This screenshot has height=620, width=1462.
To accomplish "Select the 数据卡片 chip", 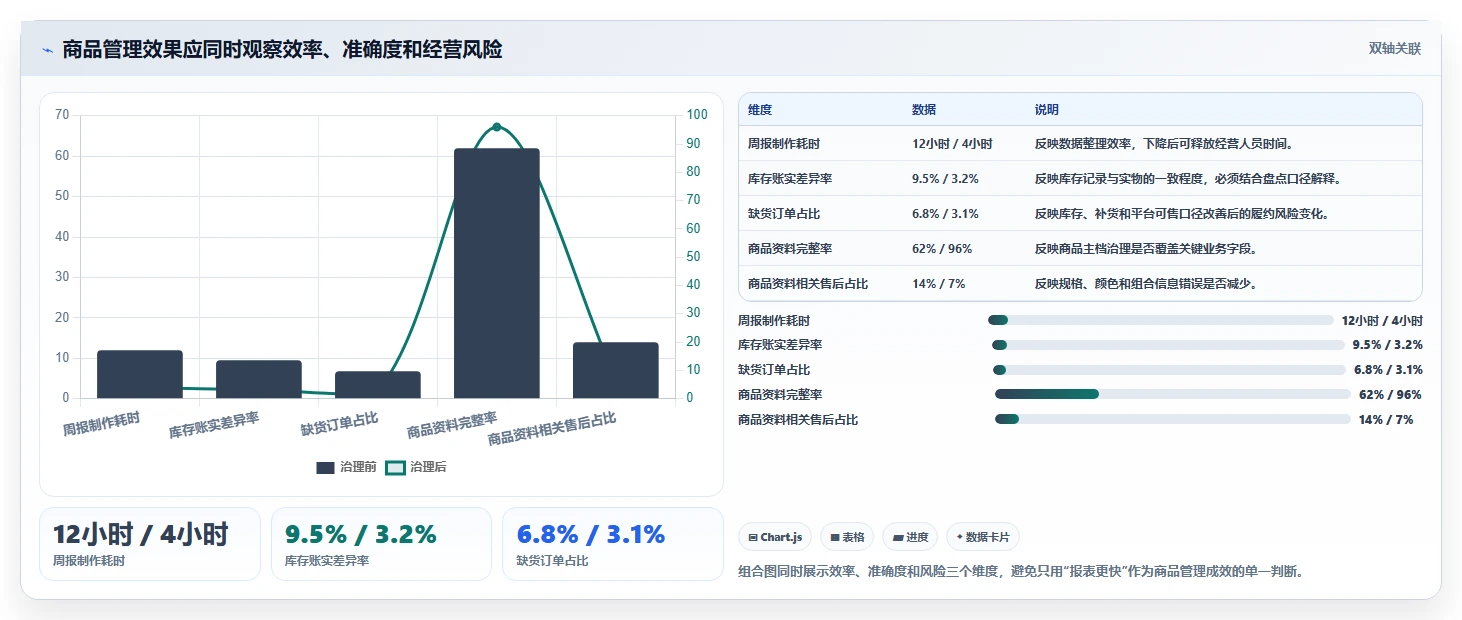I will 983,537.
